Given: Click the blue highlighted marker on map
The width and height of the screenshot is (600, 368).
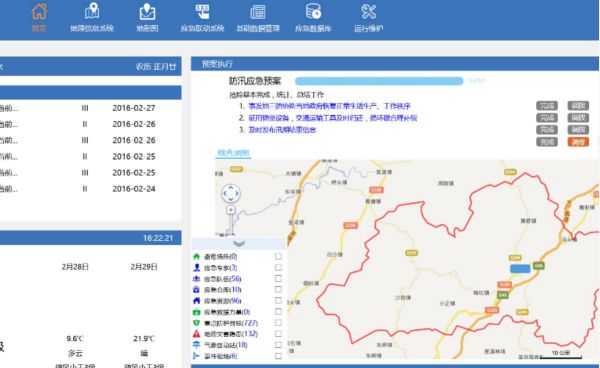Looking at the screenshot, I should click(x=520, y=269).
